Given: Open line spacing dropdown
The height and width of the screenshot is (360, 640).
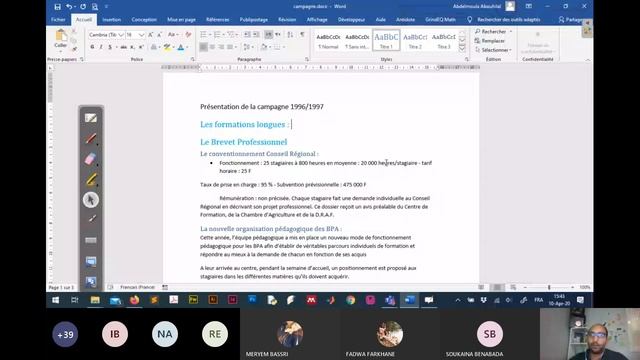Looking at the screenshot, I should pos(253,47).
